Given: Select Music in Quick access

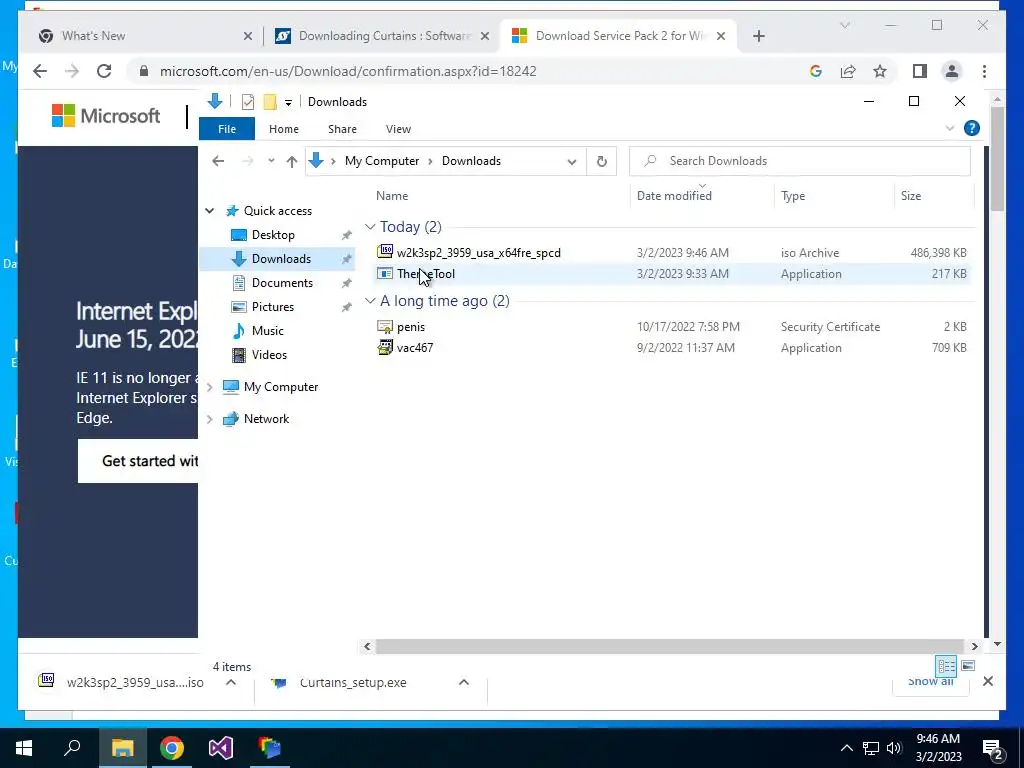Looking at the screenshot, I should (268, 331).
